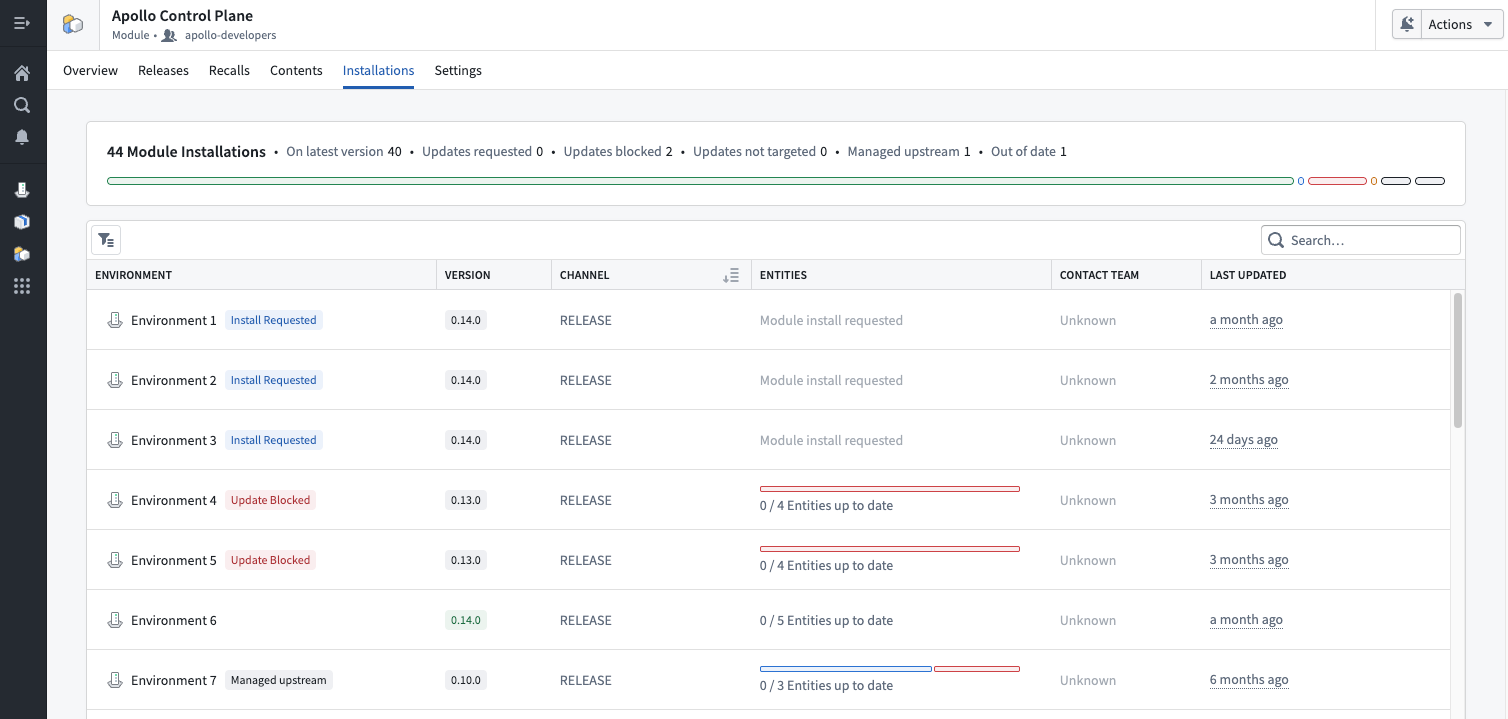The image size is (1508, 719).
Task: Click the Environment 7 row icon
Action: pos(115,680)
